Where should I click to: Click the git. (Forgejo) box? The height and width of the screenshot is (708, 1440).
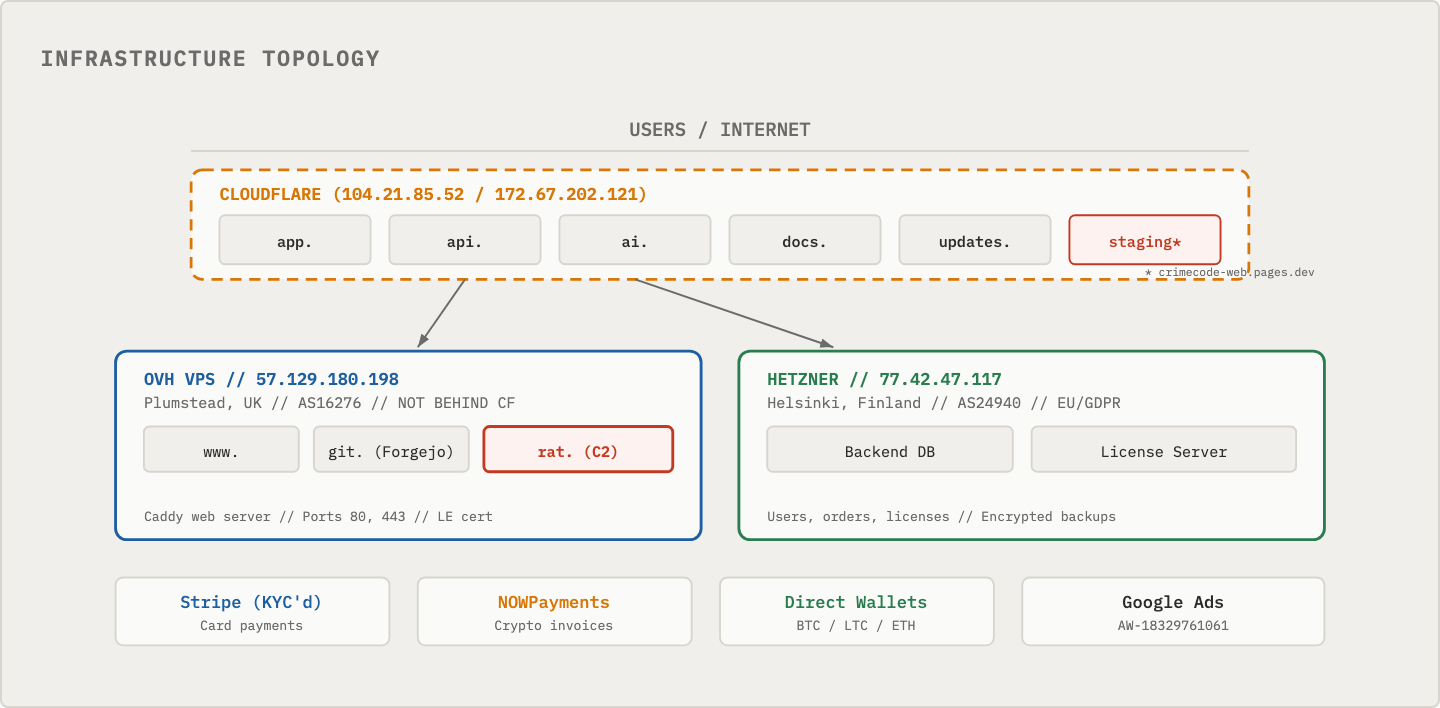(391, 449)
